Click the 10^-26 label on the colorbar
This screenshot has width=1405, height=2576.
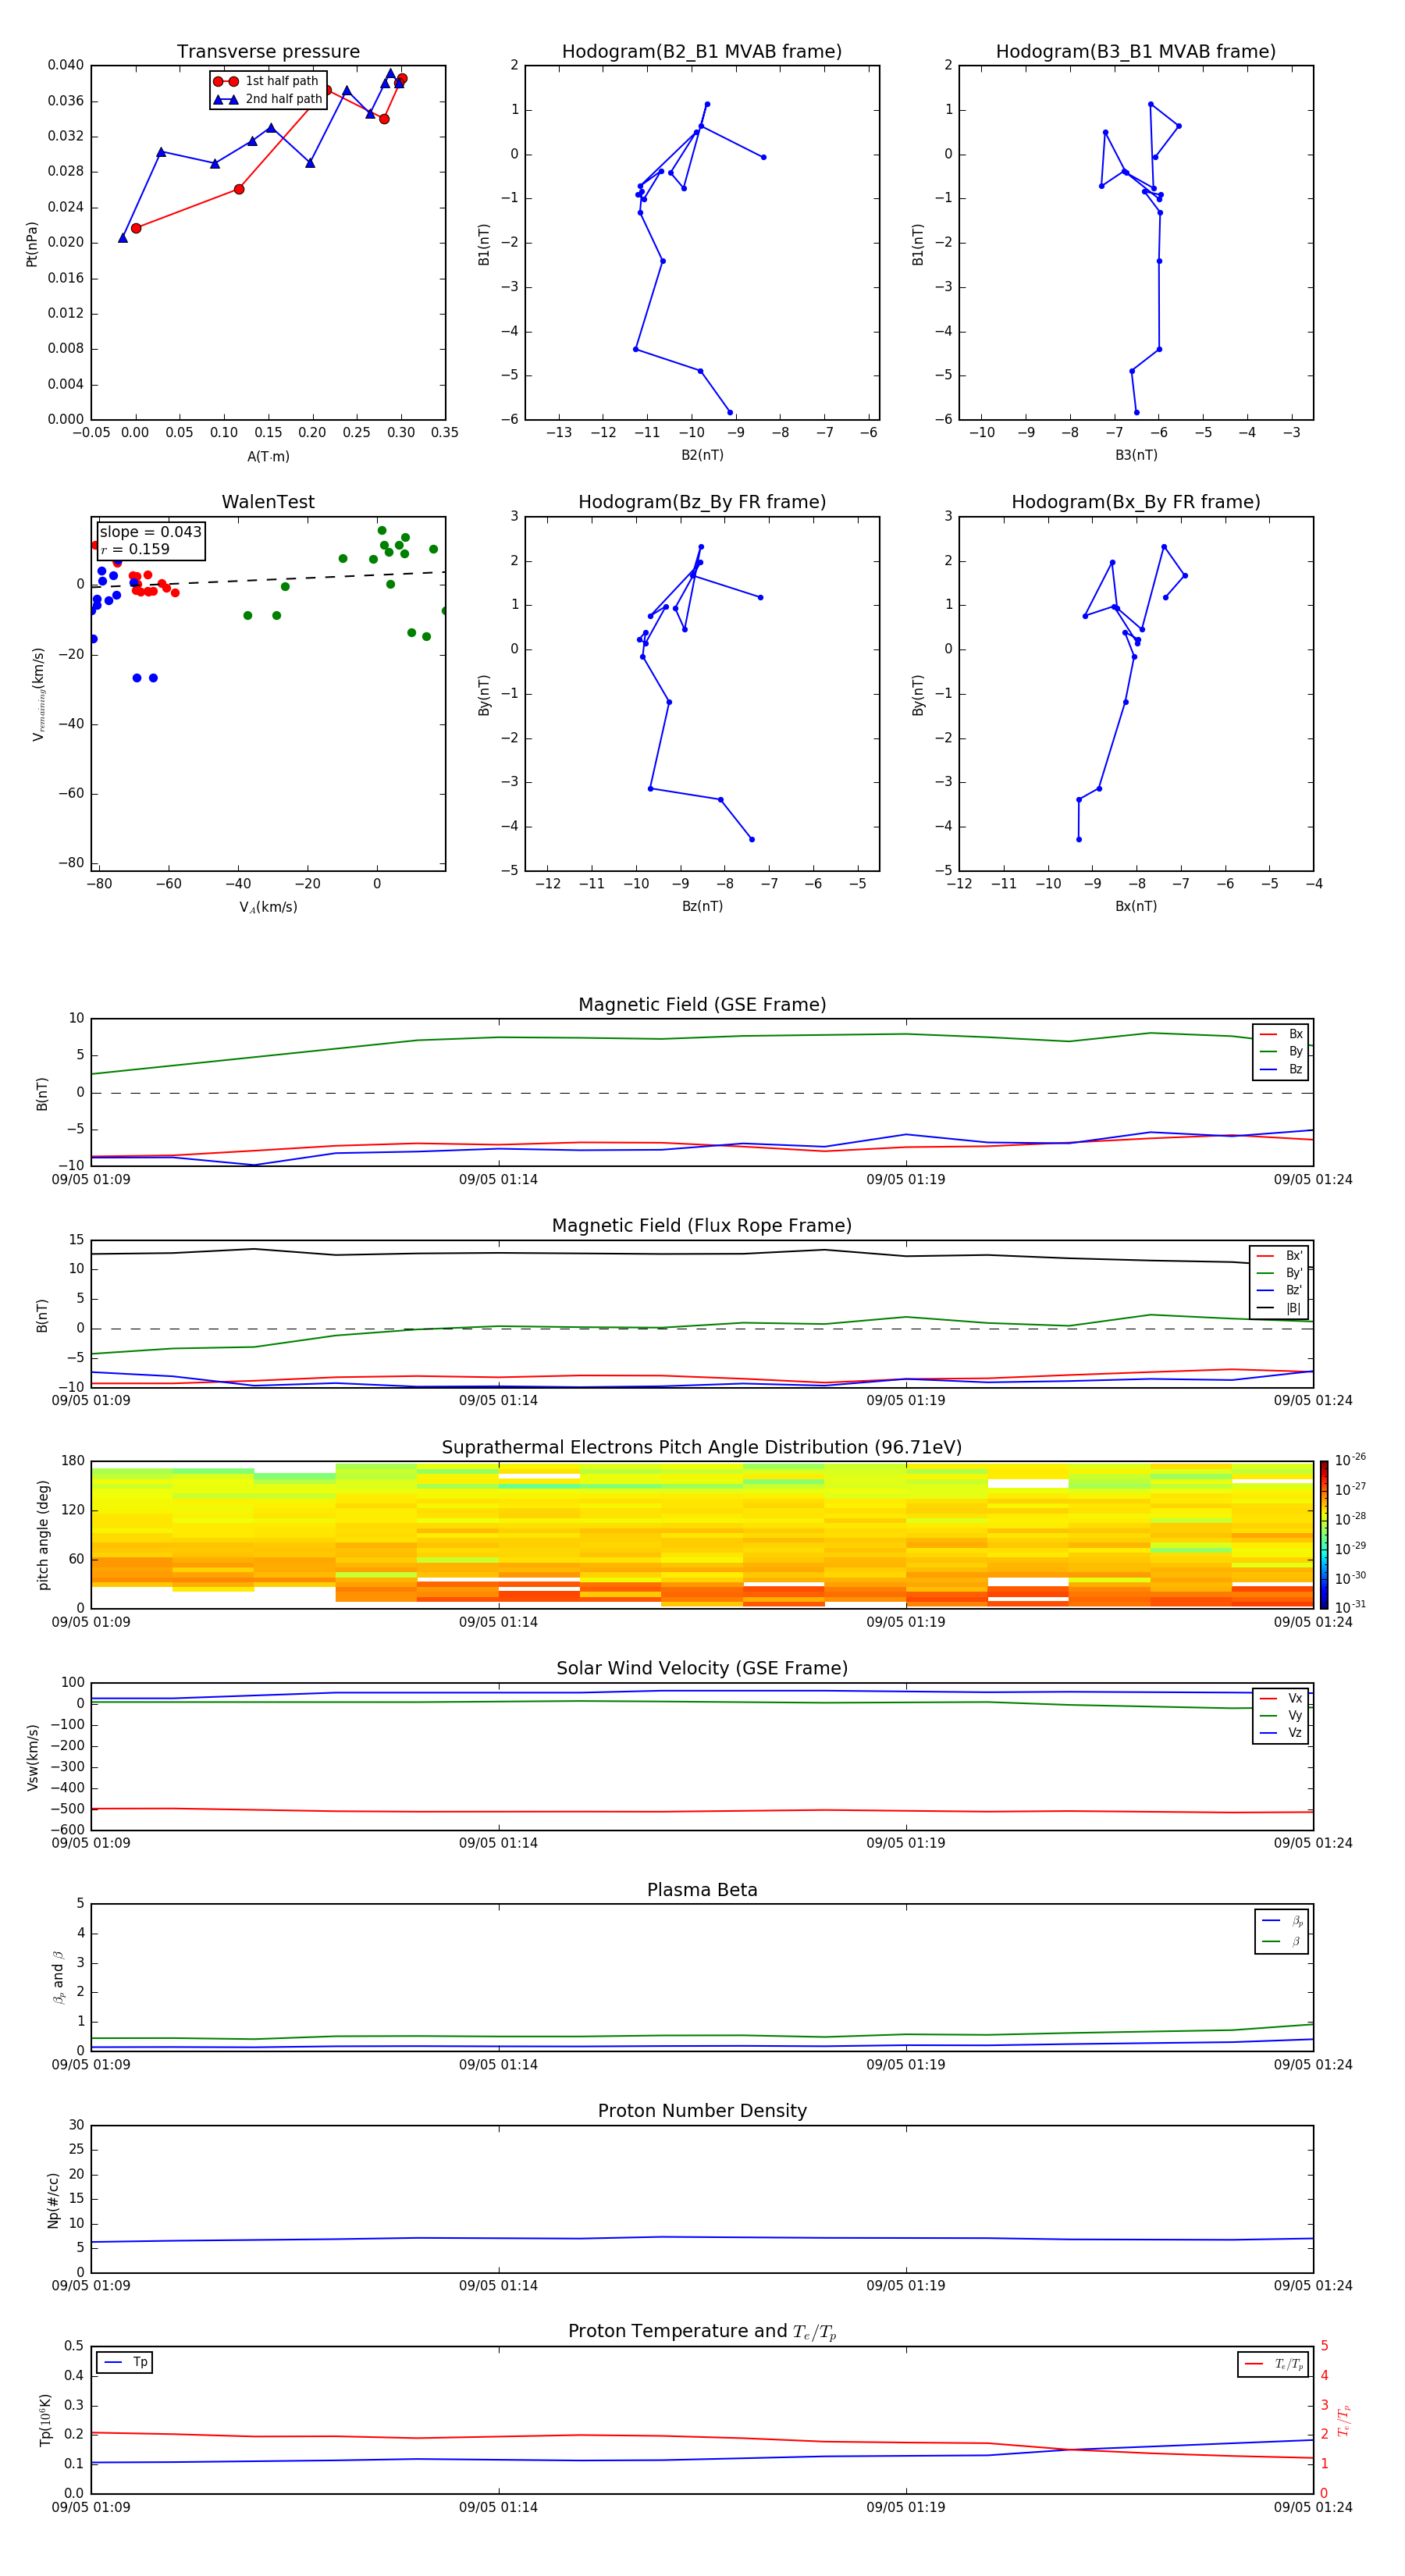1350,1460
